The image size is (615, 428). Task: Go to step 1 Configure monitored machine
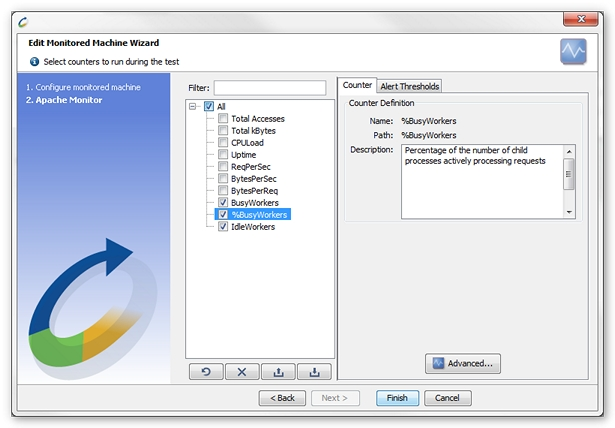(83, 87)
